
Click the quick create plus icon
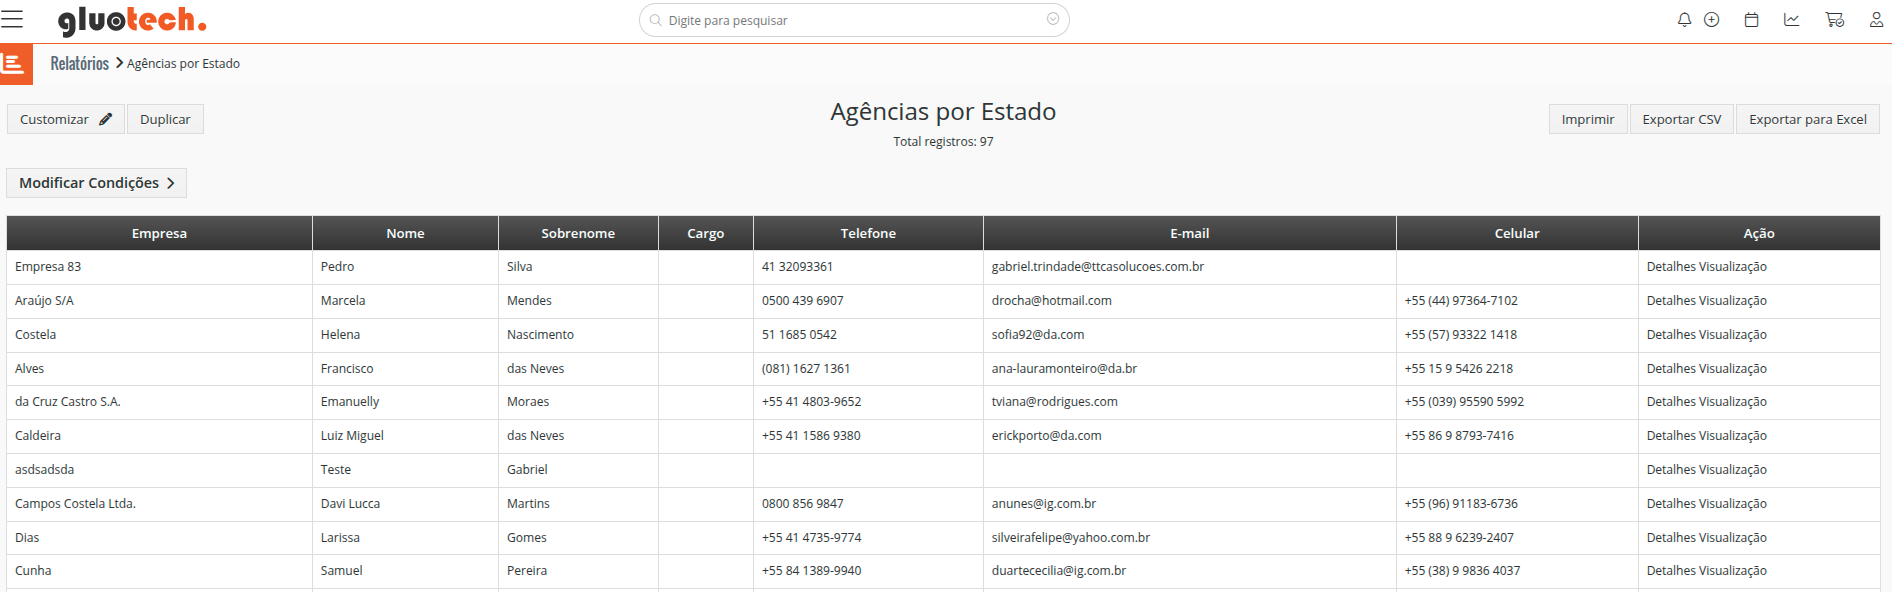(1711, 20)
